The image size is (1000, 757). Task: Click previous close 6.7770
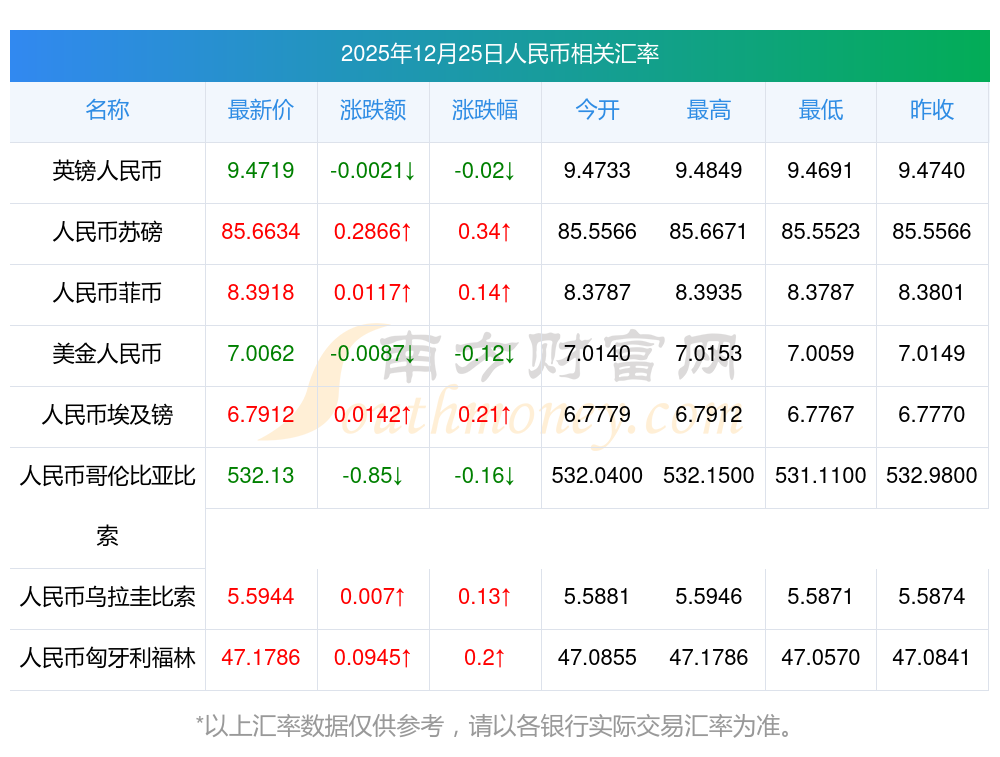932,415
